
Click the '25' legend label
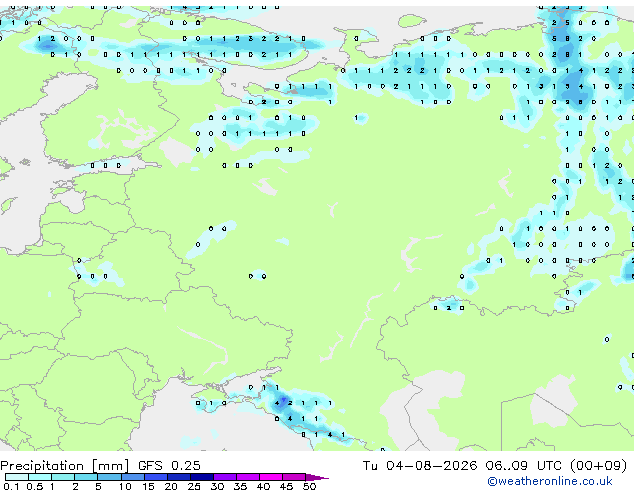click(194, 486)
